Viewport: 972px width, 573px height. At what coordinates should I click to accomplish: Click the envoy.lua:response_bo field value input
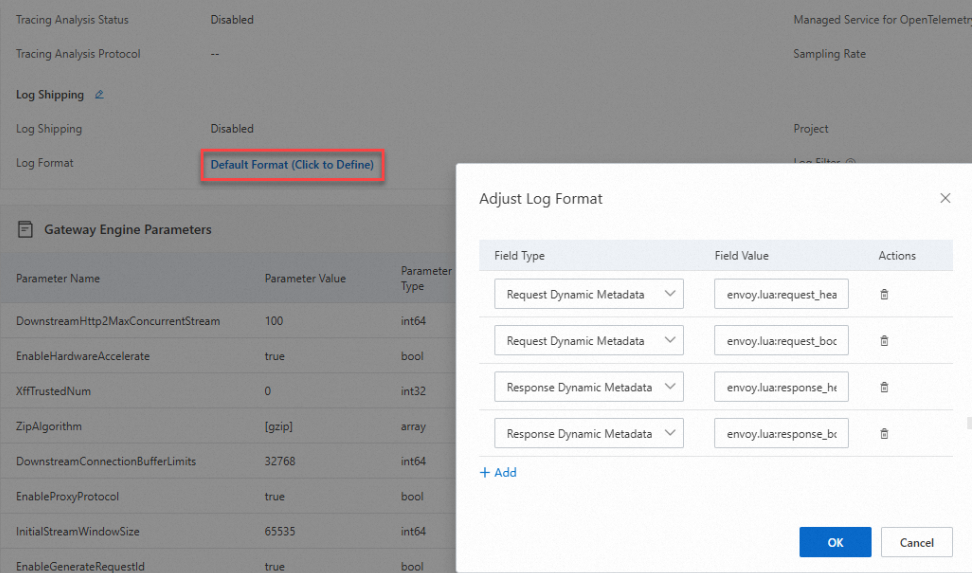click(x=781, y=434)
